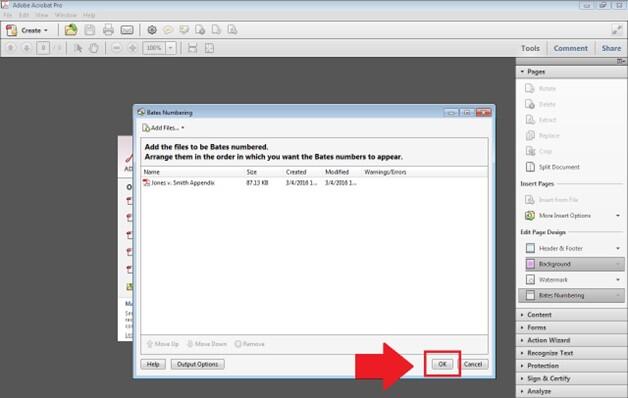Expand the Action Wizard section

click(x=571, y=340)
